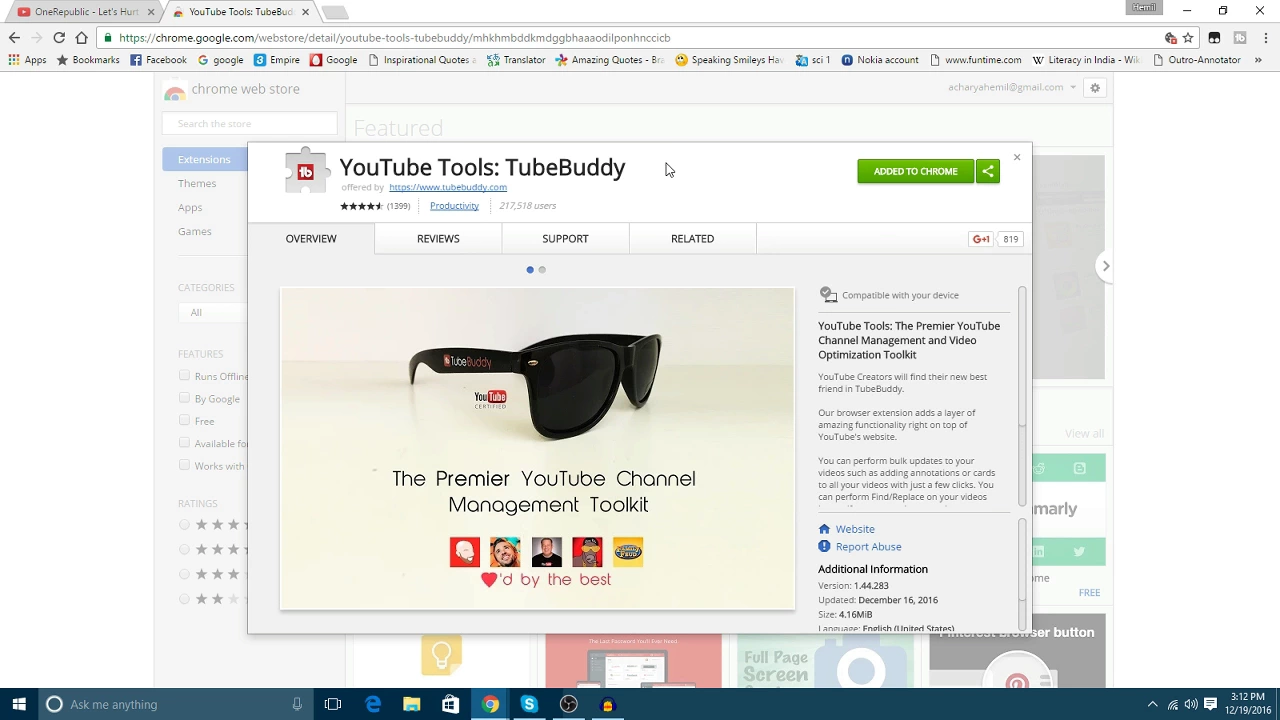Screen dimensions: 1280x720
Task: Select Themes in the store sidebar
Action: 197,184
